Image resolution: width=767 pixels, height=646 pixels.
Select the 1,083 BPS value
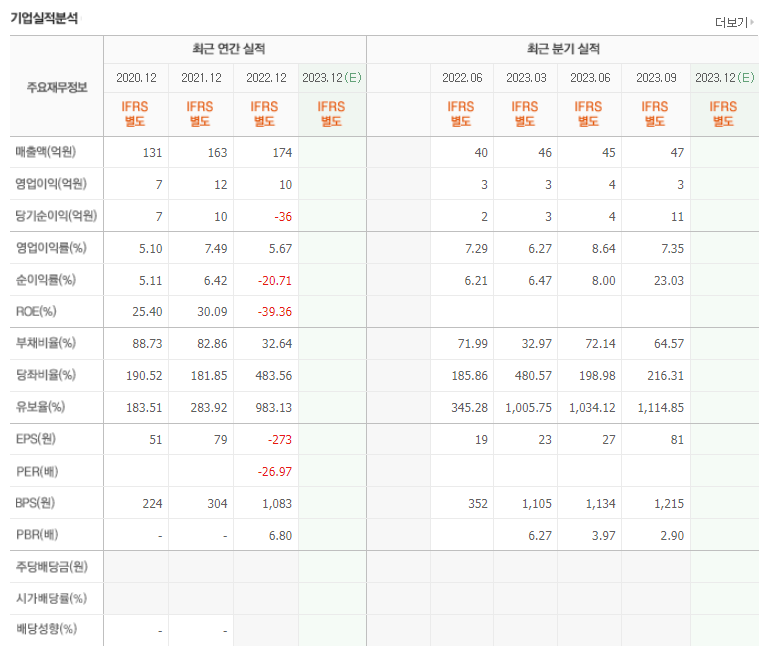(277, 504)
